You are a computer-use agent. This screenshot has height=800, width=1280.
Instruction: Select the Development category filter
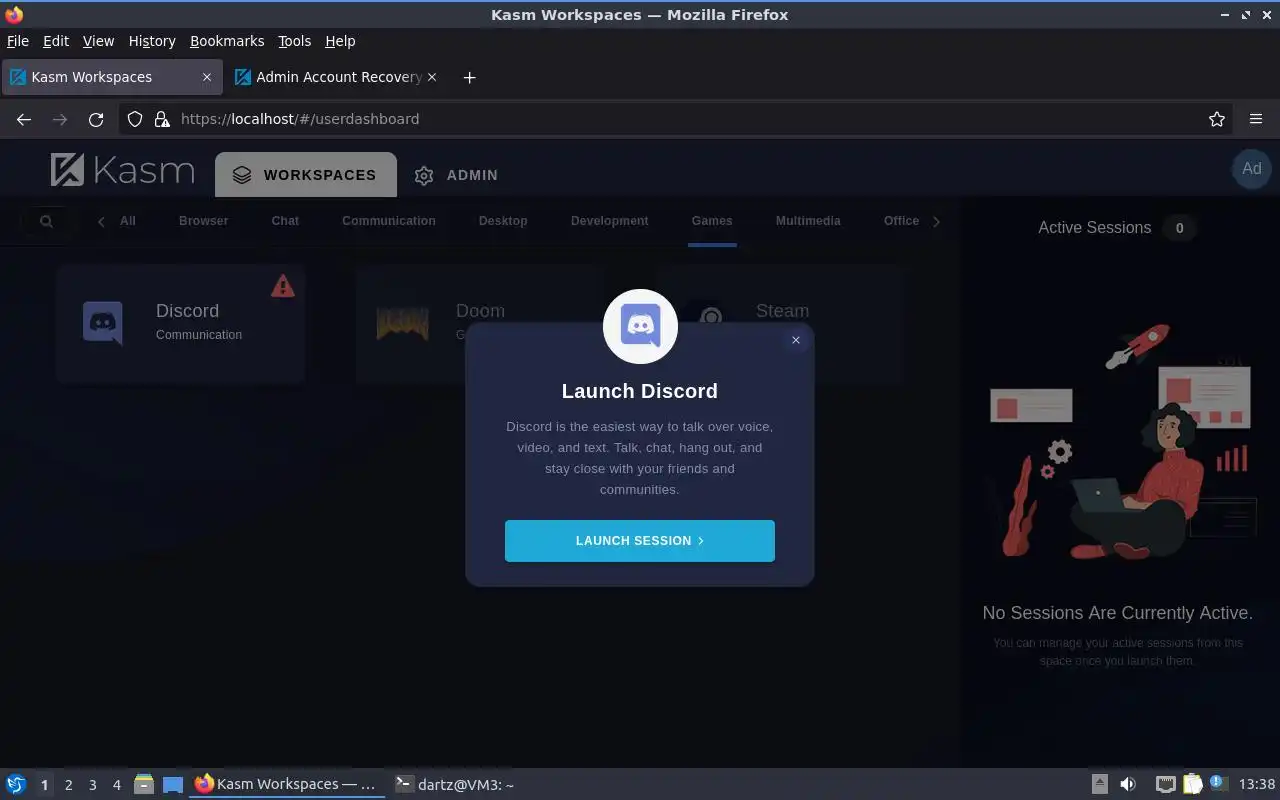610,221
